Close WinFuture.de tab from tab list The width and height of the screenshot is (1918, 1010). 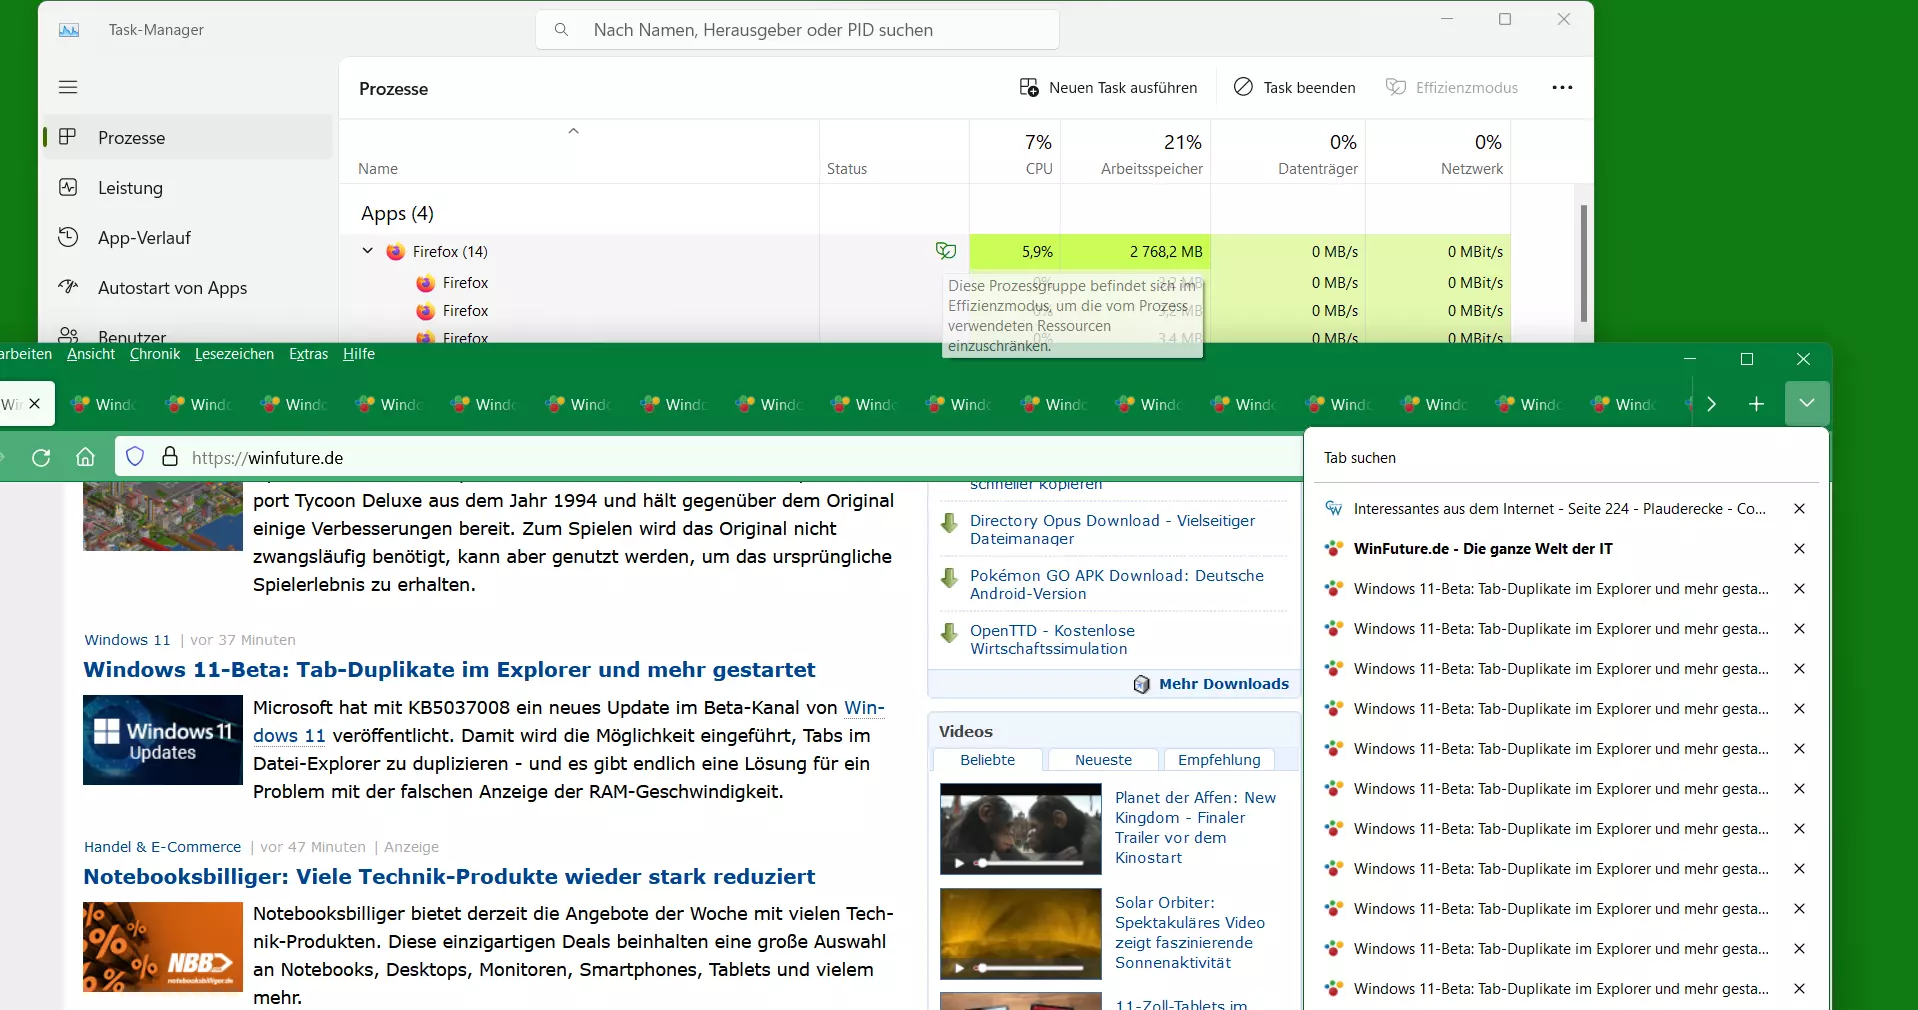tap(1799, 548)
